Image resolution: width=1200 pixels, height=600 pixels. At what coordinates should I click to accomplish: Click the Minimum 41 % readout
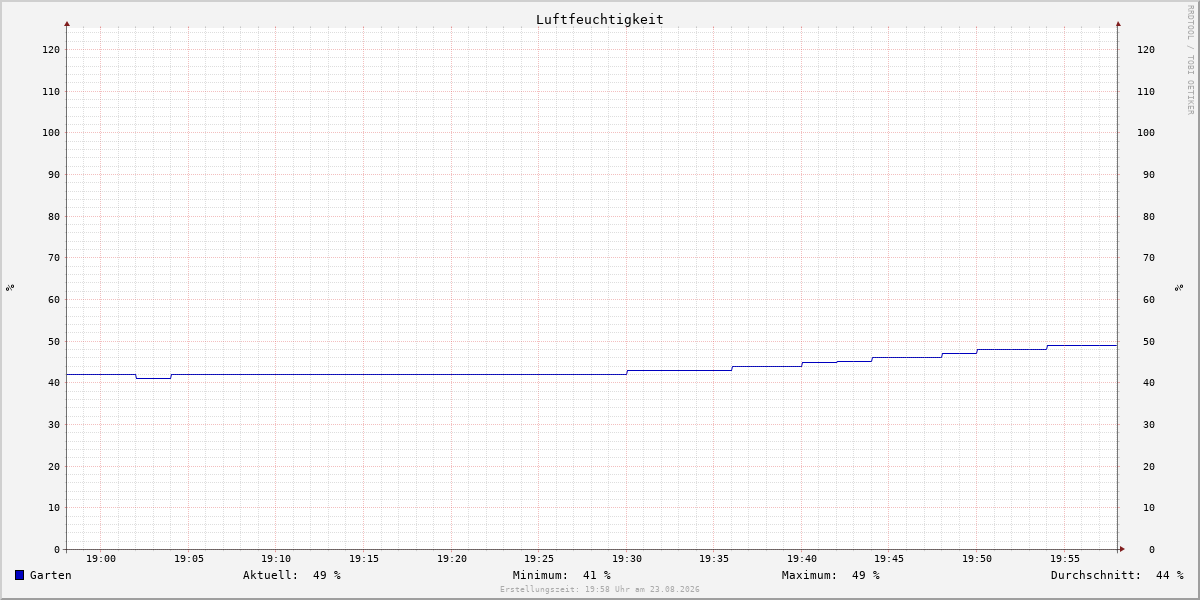coord(562,575)
